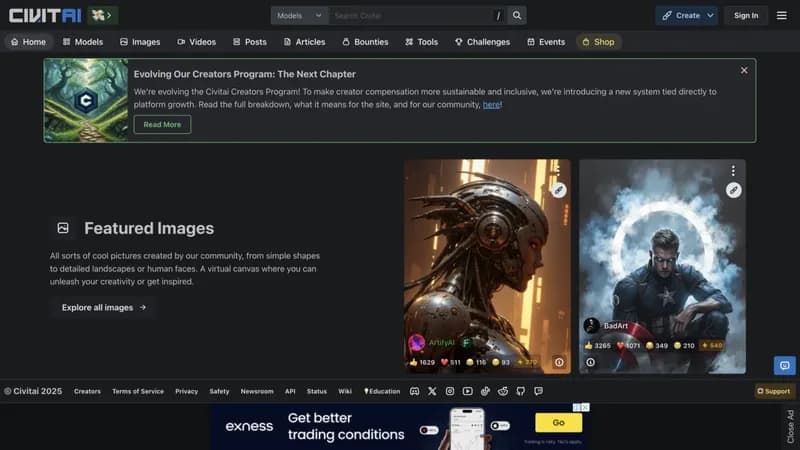Open the Wiki footer link
This screenshot has width=800, height=450.
point(345,391)
